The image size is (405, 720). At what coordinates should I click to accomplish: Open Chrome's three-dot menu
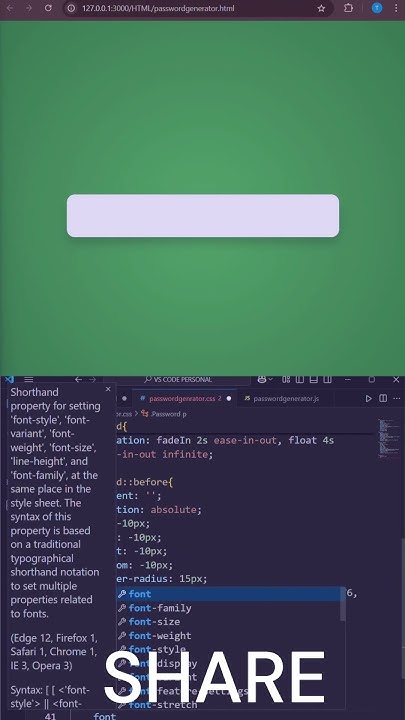[x=396, y=8]
